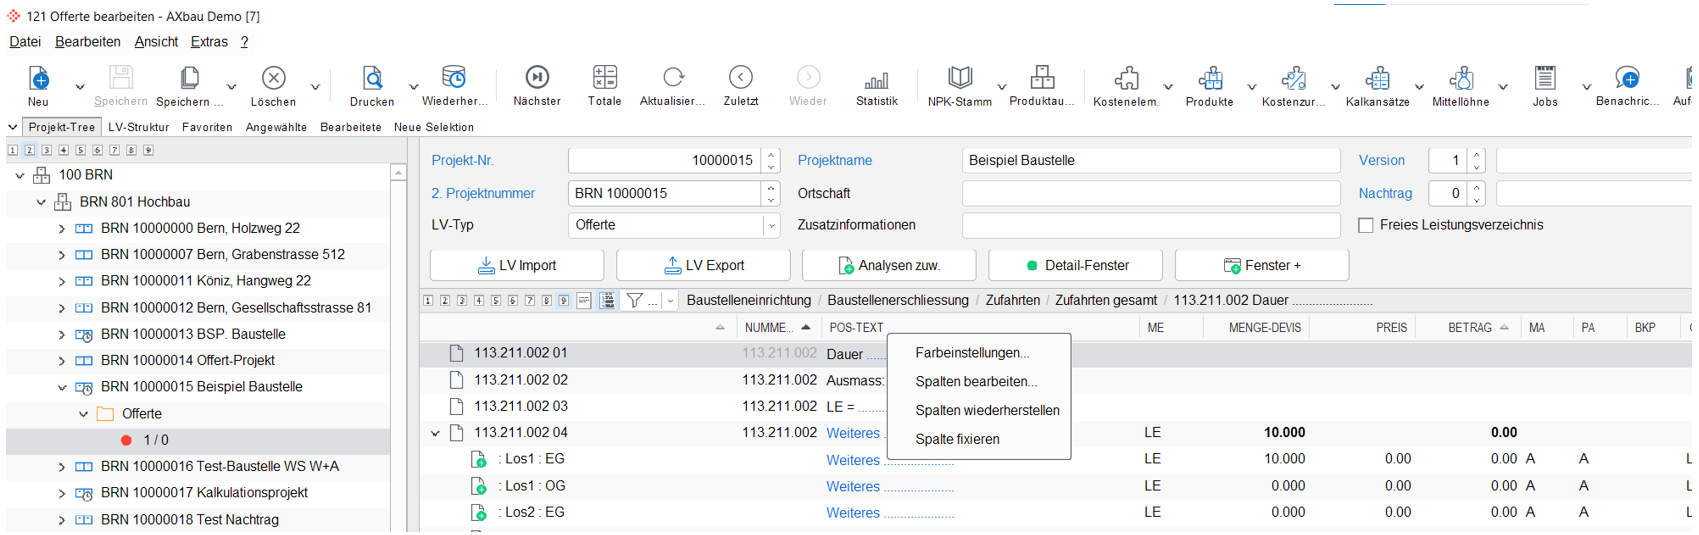Click the filter funnel icon above the grid
The width and height of the screenshot is (1699, 535).
(x=634, y=300)
